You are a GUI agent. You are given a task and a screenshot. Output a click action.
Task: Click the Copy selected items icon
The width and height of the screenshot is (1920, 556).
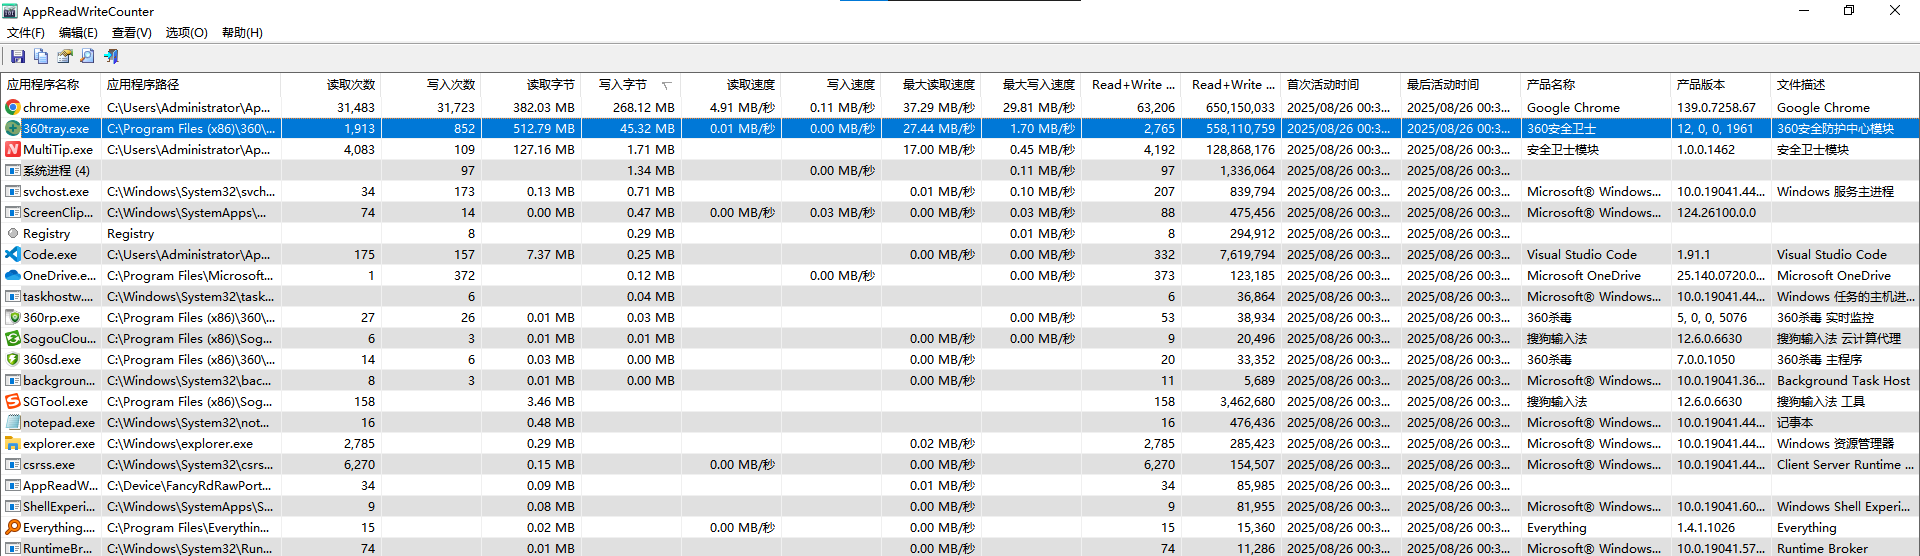coord(41,56)
